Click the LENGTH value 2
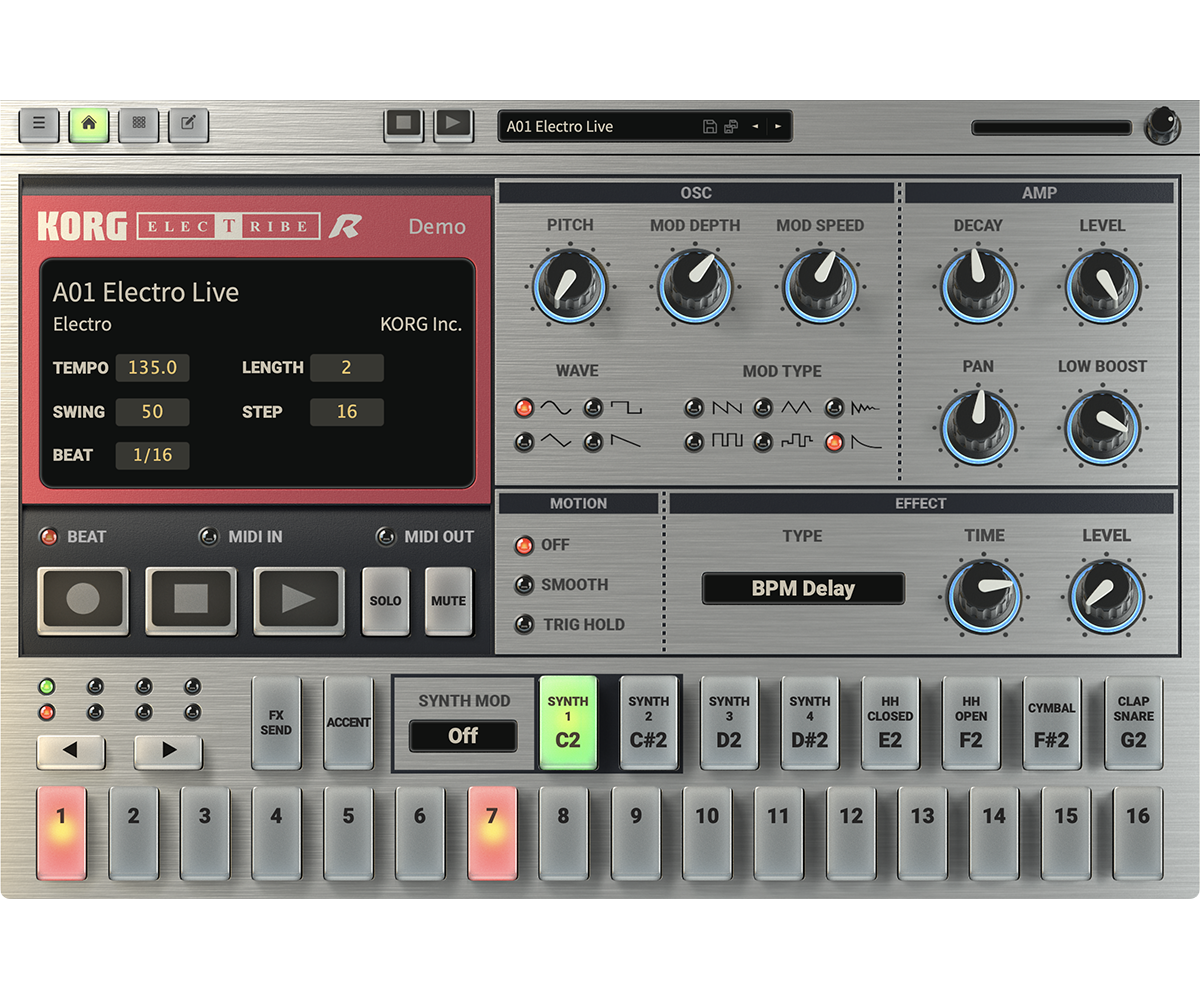Viewport: 1200px width, 1000px height. [346, 368]
